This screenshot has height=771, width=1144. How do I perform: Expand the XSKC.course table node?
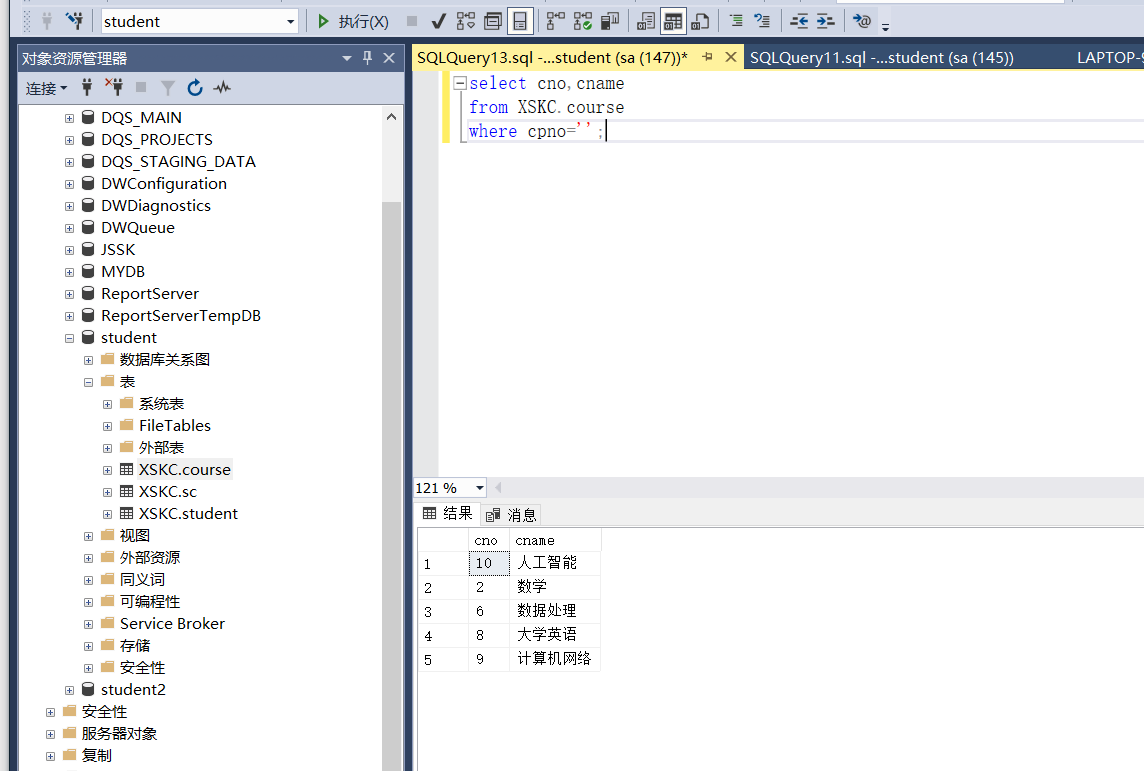point(107,470)
